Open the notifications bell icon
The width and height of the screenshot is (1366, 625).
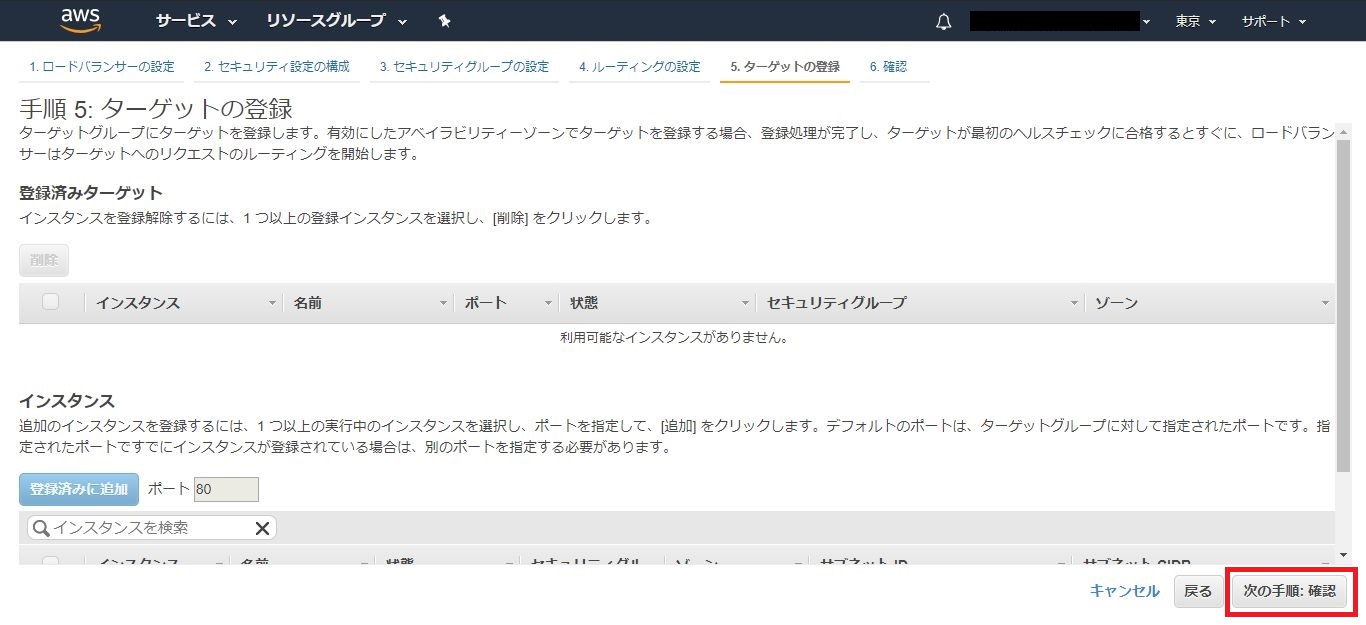[x=943, y=22]
